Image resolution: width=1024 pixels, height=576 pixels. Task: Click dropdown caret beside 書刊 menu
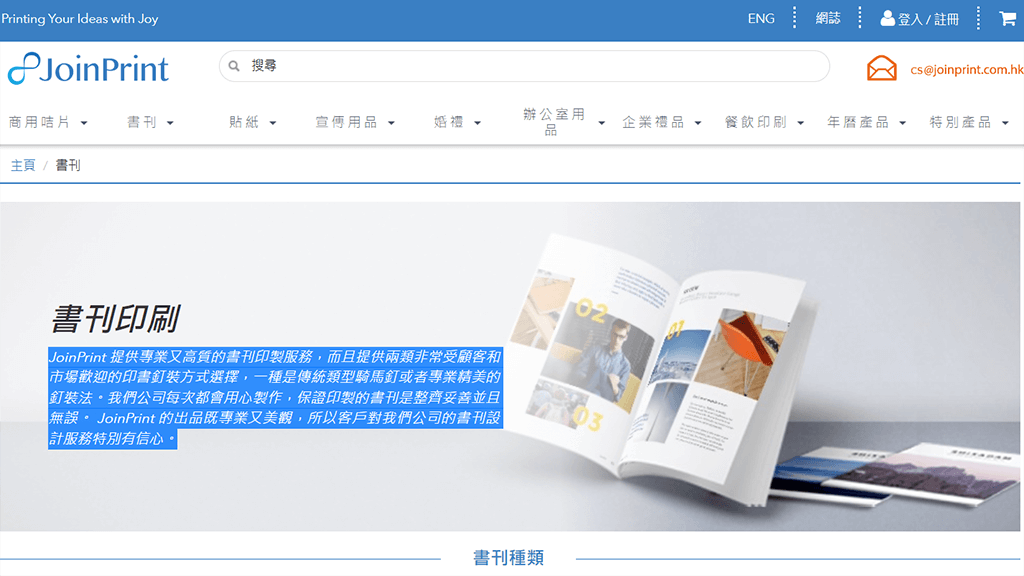(x=170, y=123)
